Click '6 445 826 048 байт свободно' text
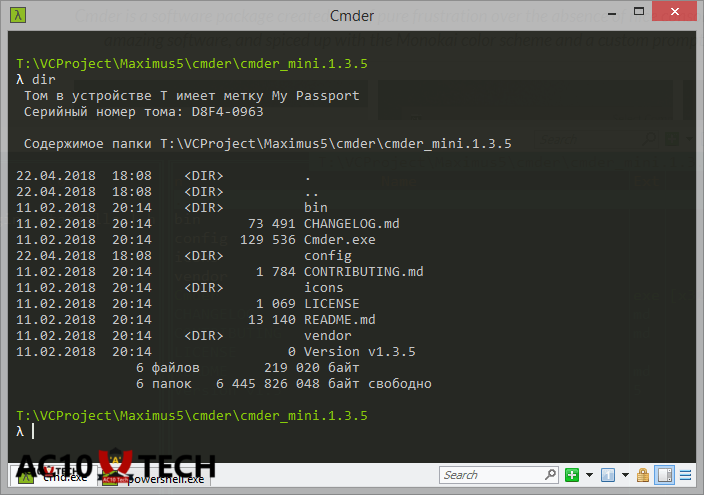This screenshot has height=495, width=704. pos(324,384)
